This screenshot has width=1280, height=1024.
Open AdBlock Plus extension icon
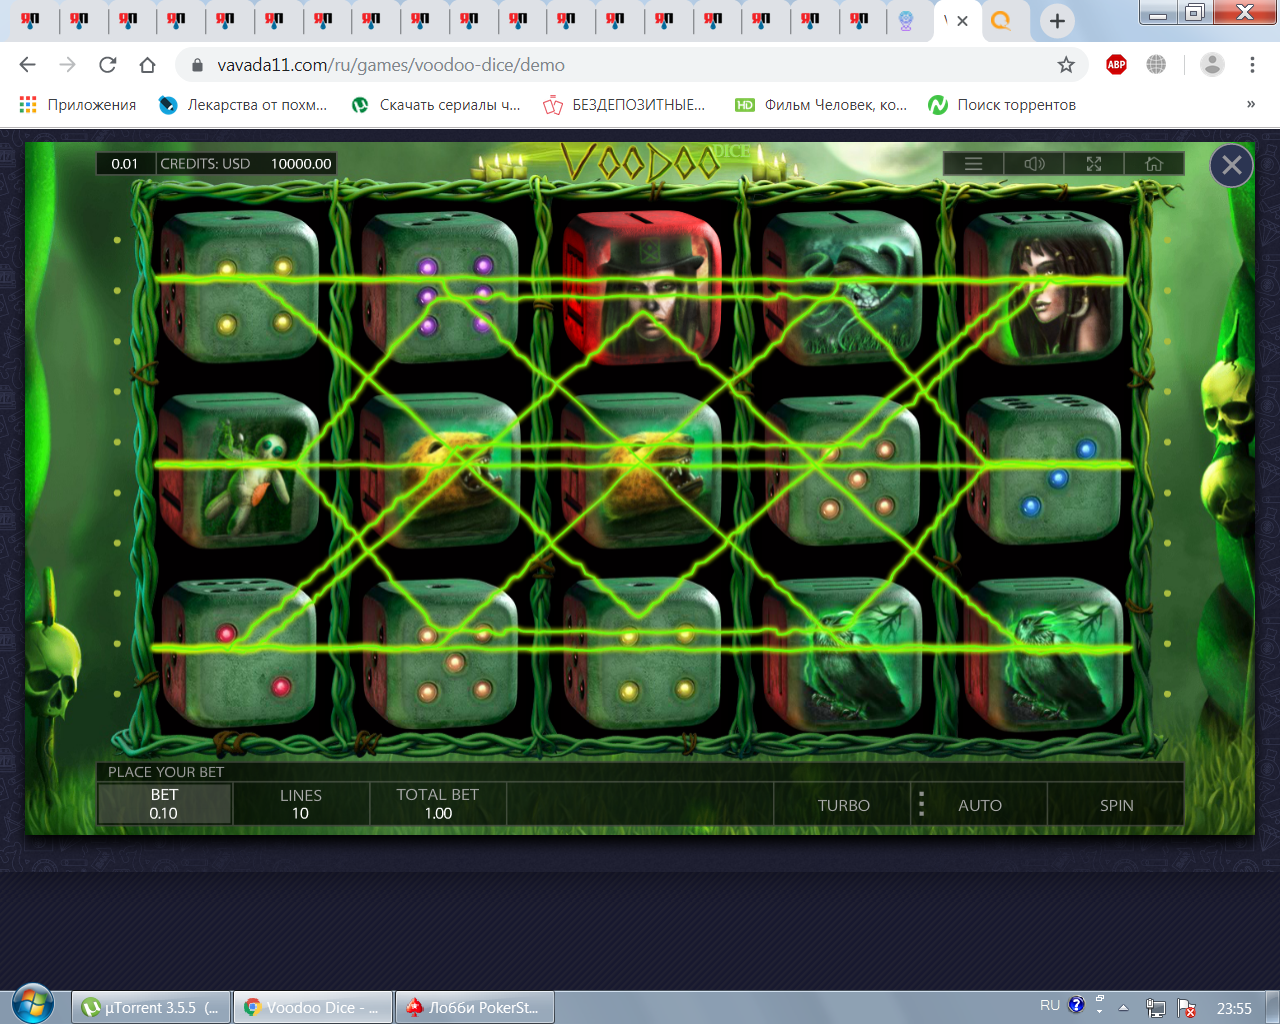1116,65
